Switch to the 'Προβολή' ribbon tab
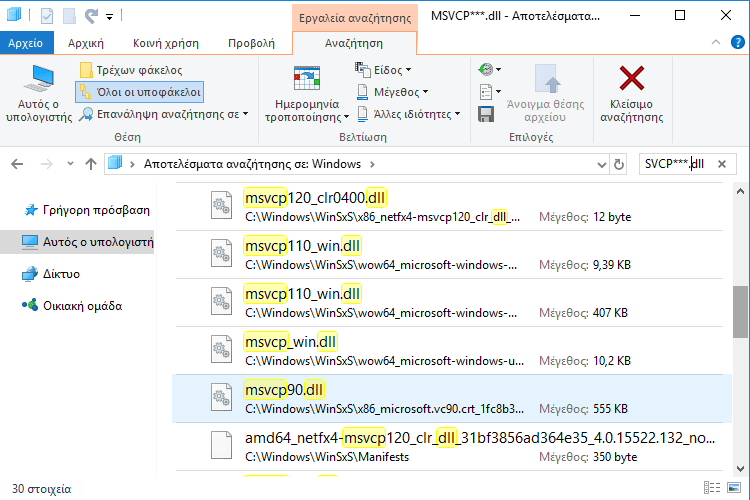750x500 pixels. [251, 43]
